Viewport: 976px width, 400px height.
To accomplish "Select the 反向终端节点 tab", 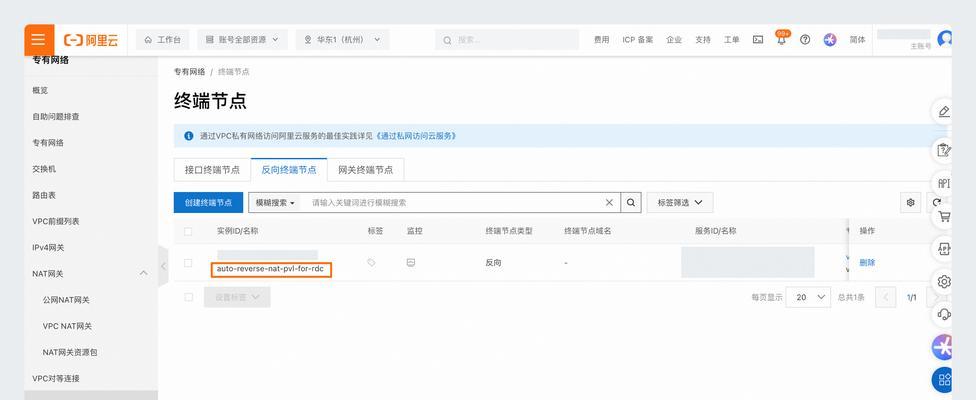I will pyautogui.click(x=289, y=169).
